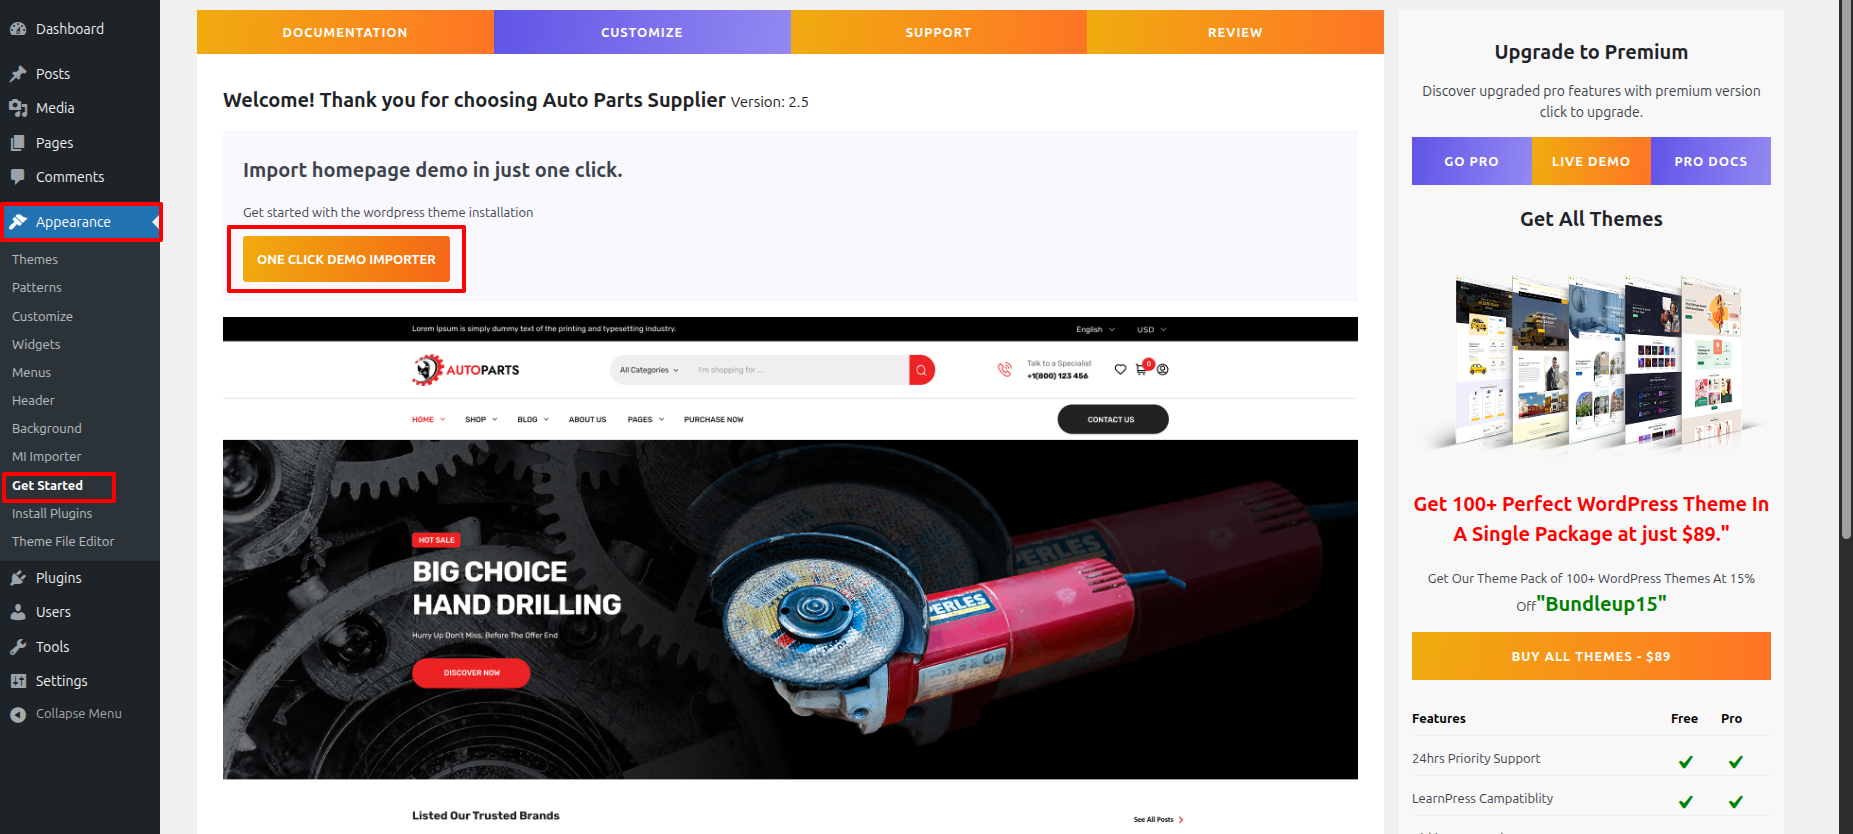Image resolution: width=1853 pixels, height=834 pixels.
Task: Click Buy All Themes $89 button
Action: coord(1591,656)
